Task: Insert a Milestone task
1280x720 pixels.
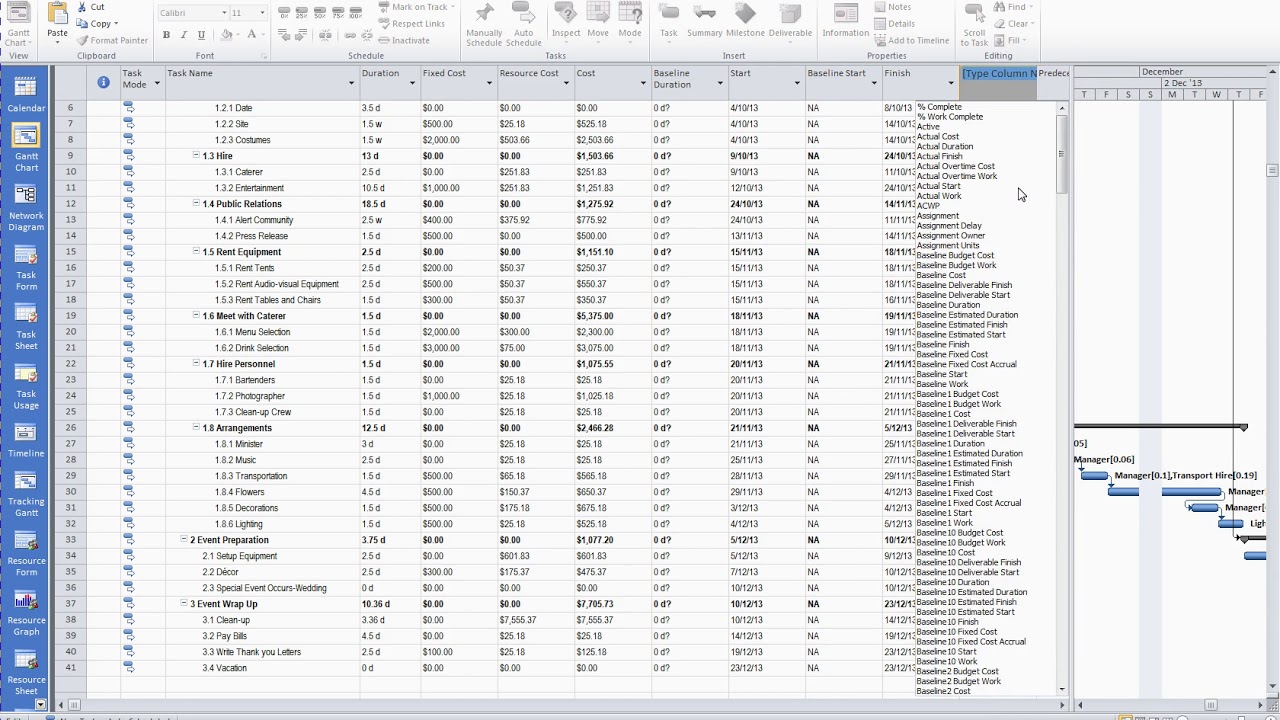Action: pyautogui.click(x=745, y=22)
